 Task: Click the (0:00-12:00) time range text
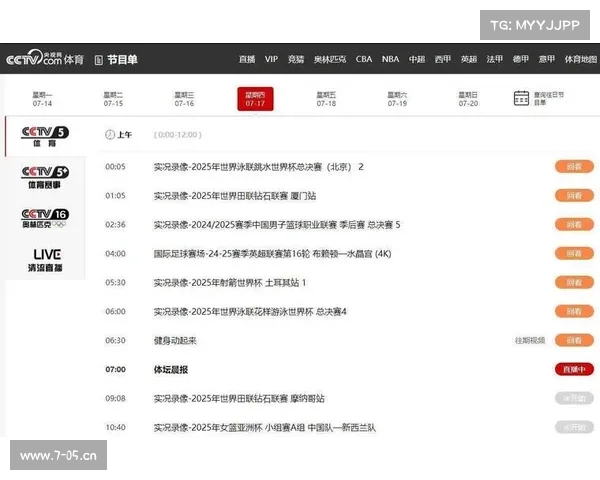click(178, 135)
